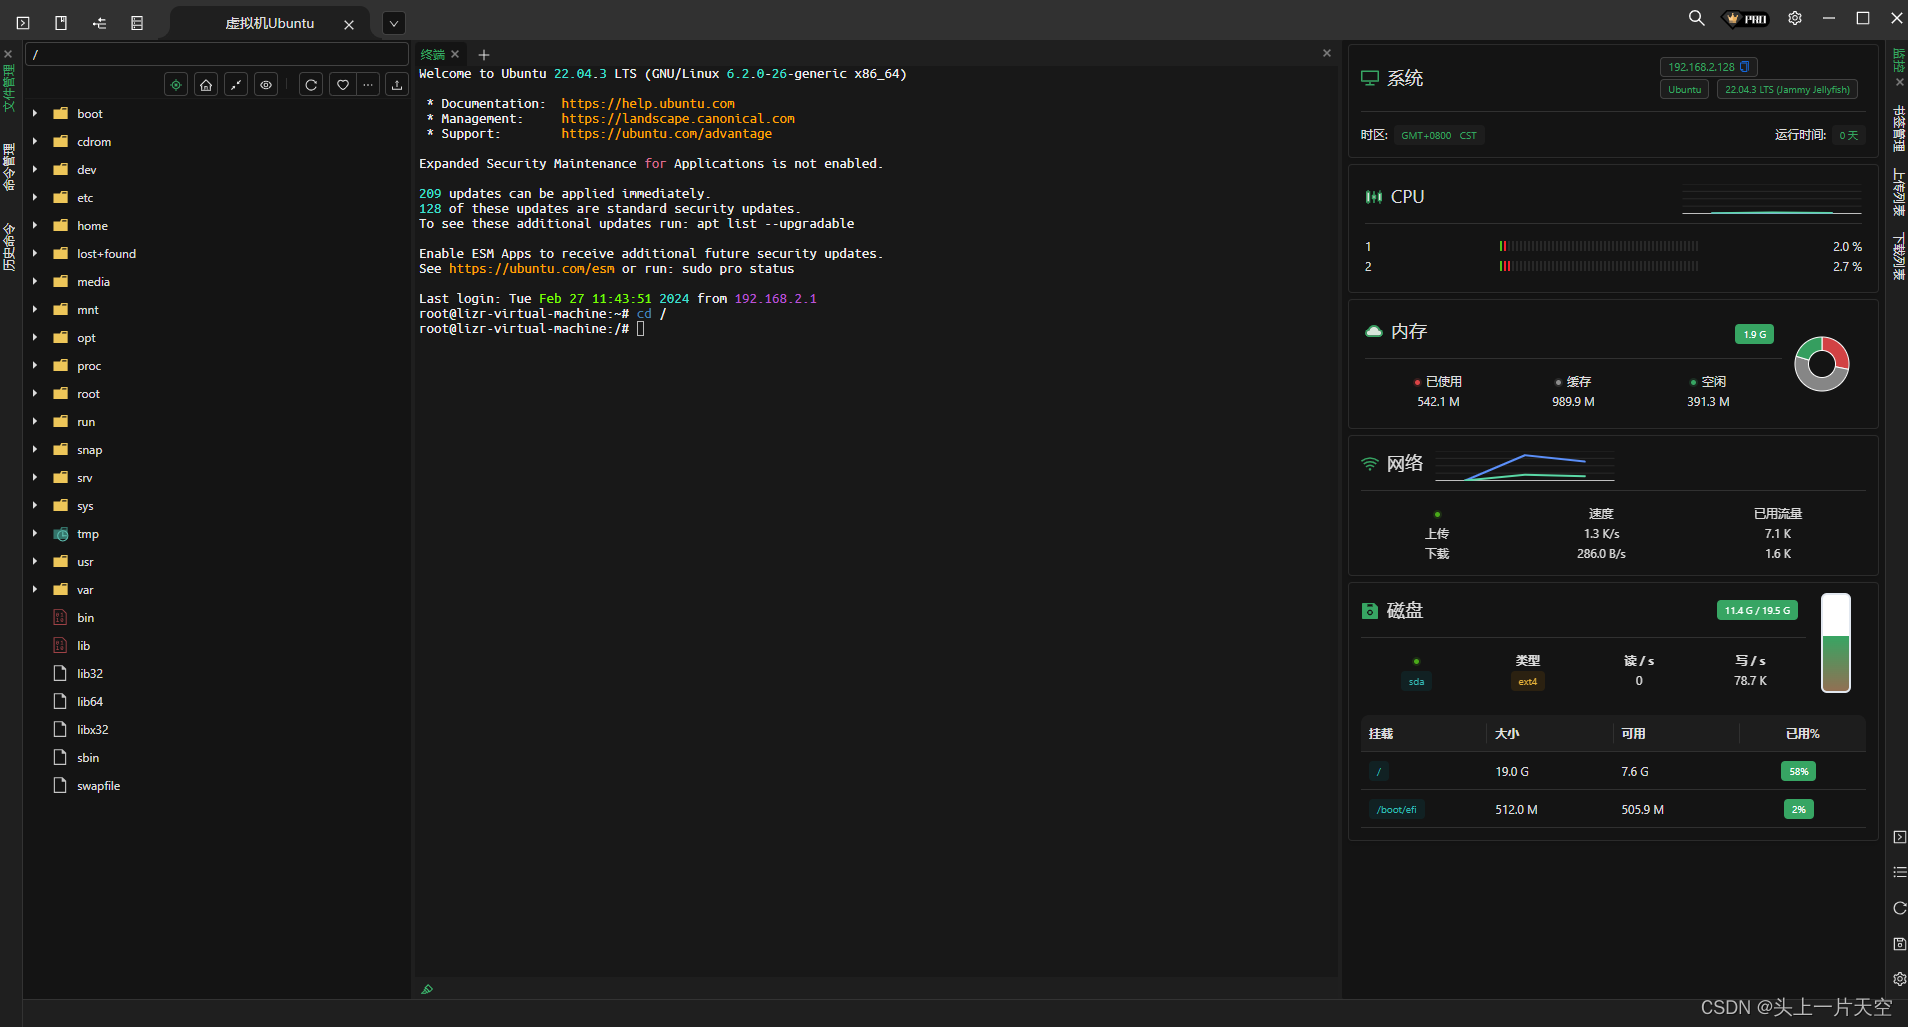Click the file path input field showing /
Screen dimensions: 1908x1027
pyautogui.click(x=217, y=54)
